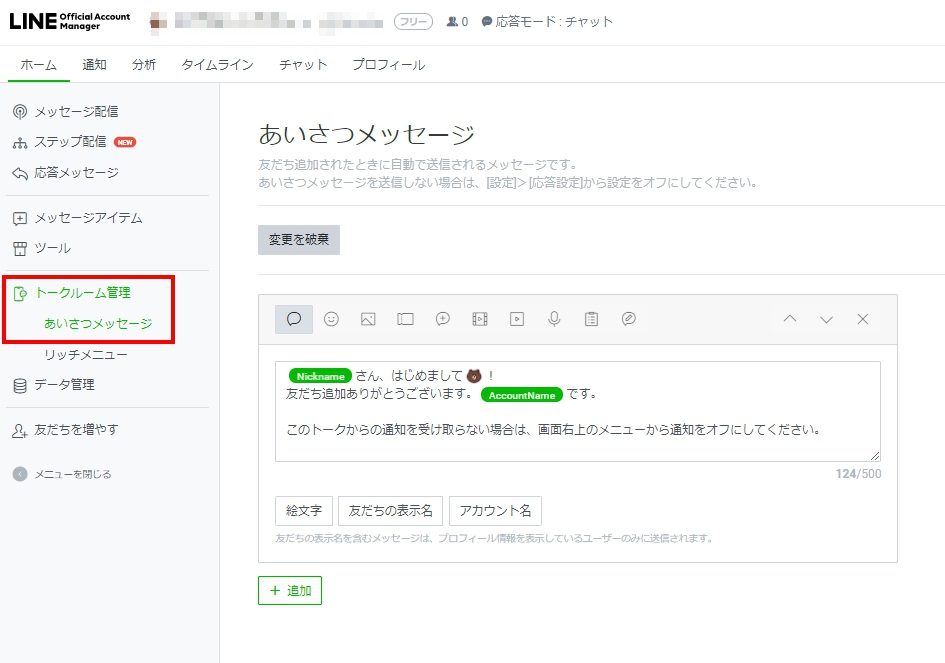Viewport: 945px width, 663px height.
Task: Open the 分析 tab
Action: [144, 65]
